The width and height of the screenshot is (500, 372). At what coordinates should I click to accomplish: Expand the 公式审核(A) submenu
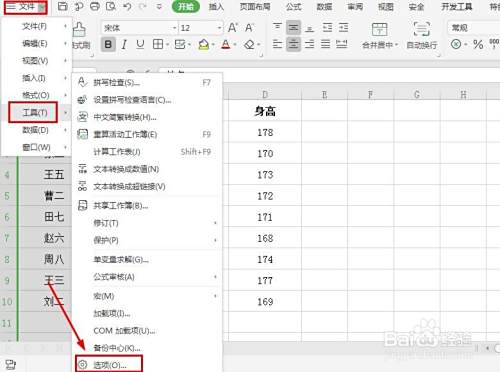[x=147, y=277]
